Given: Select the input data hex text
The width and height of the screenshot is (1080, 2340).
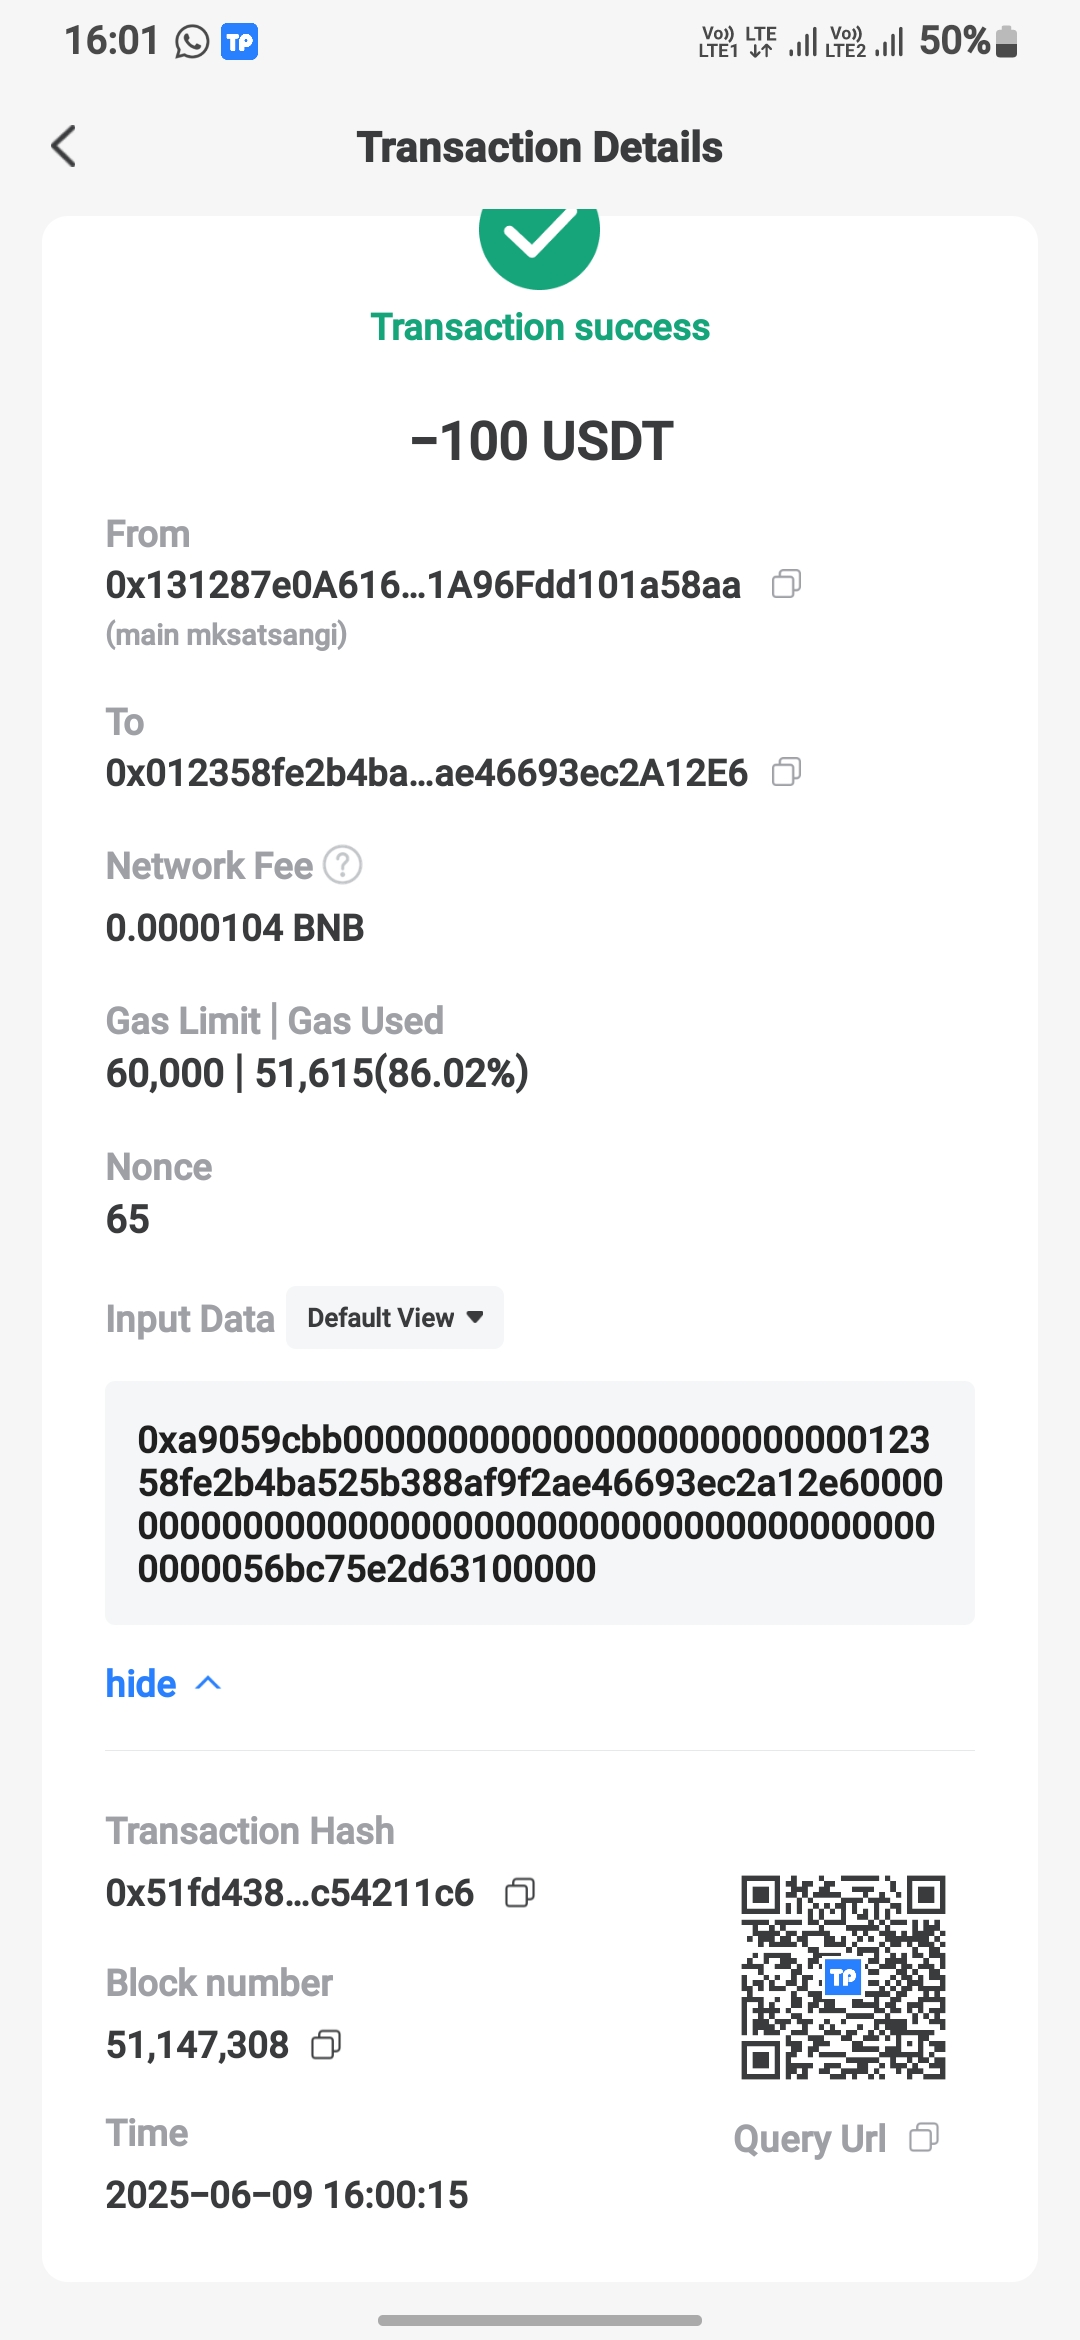Looking at the screenshot, I should (x=539, y=1503).
